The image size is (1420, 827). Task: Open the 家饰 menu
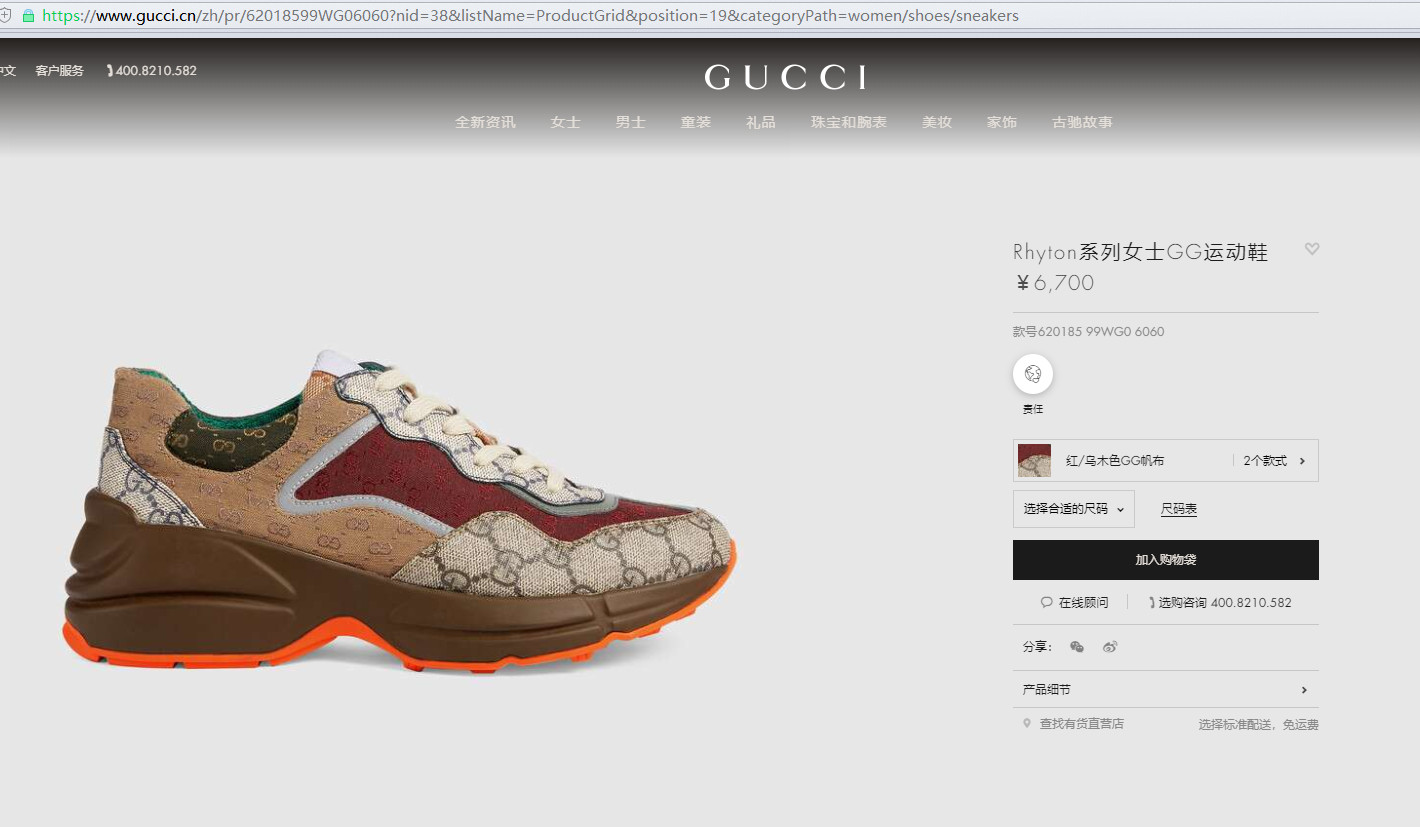(1002, 122)
